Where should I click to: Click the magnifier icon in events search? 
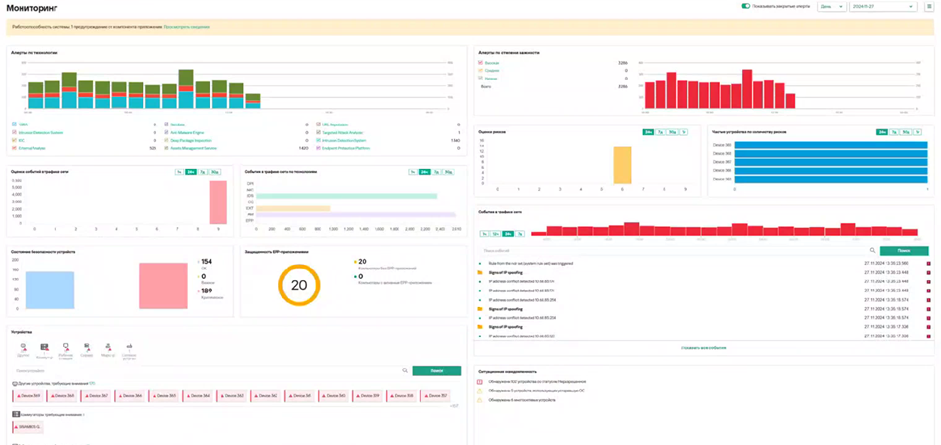click(873, 251)
